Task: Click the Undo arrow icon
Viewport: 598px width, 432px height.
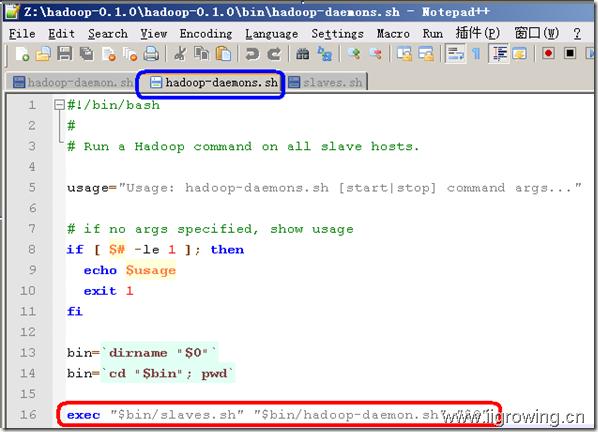Action: pos(252,54)
